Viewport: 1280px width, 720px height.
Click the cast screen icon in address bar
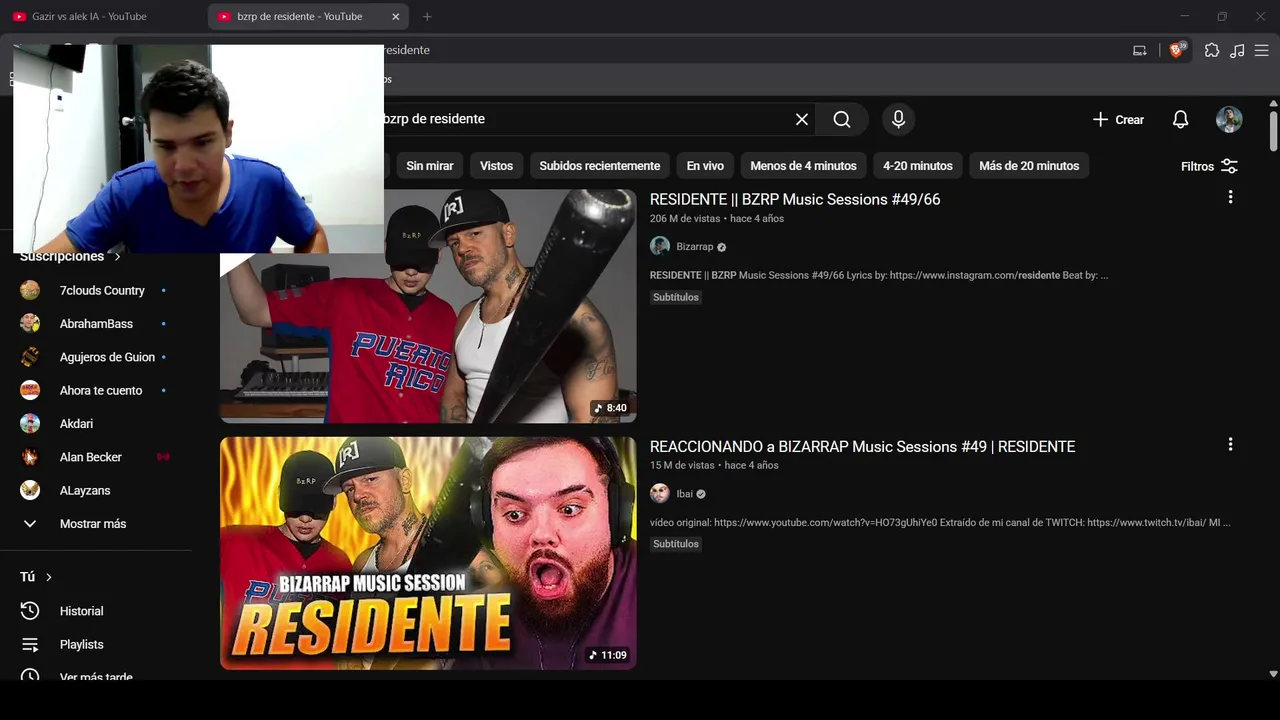1139,50
